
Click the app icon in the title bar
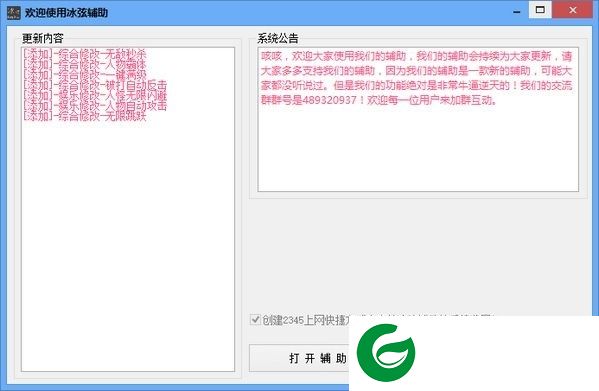coord(14,12)
